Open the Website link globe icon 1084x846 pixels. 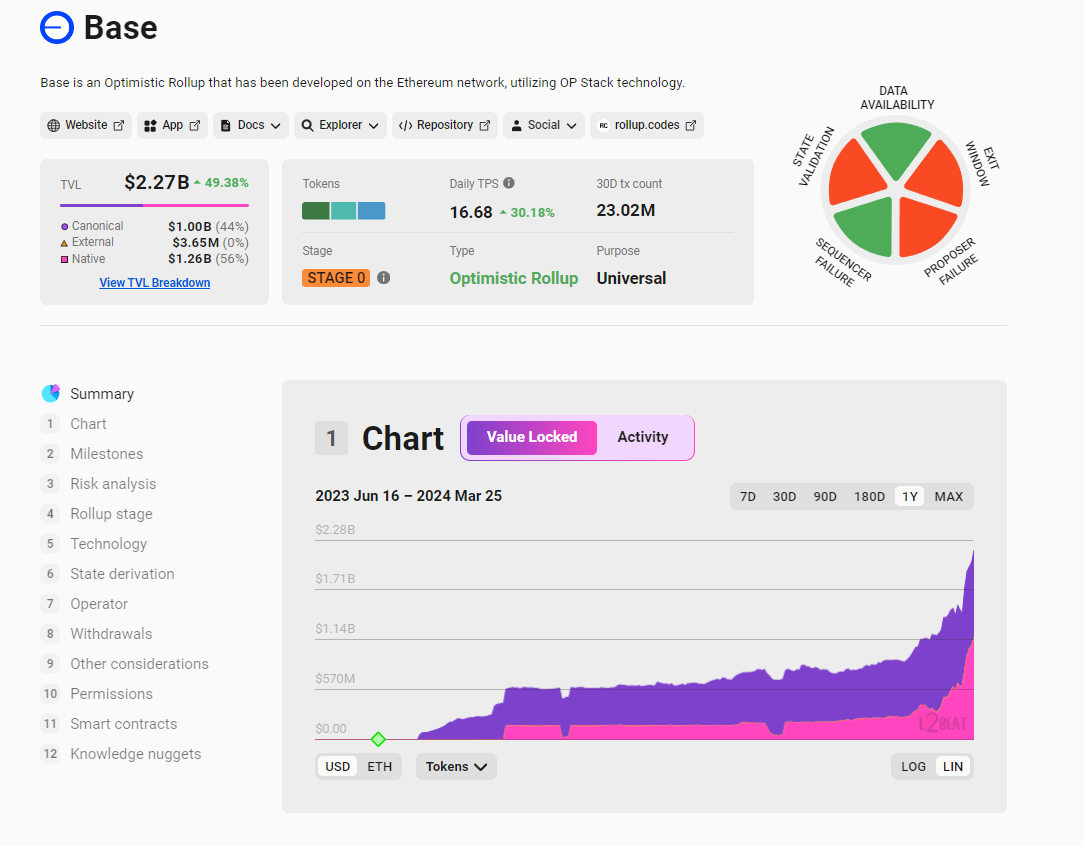53,126
